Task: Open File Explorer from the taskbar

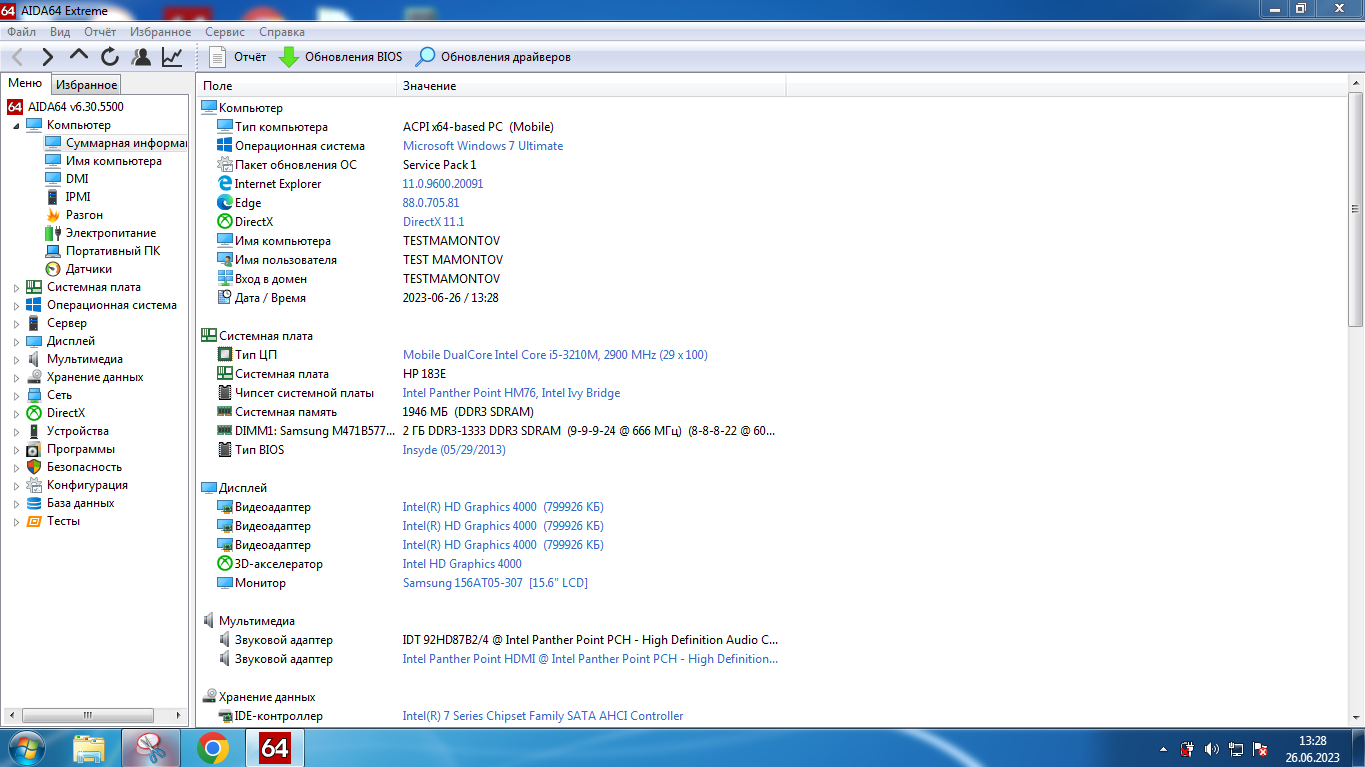Action: (89, 748)
